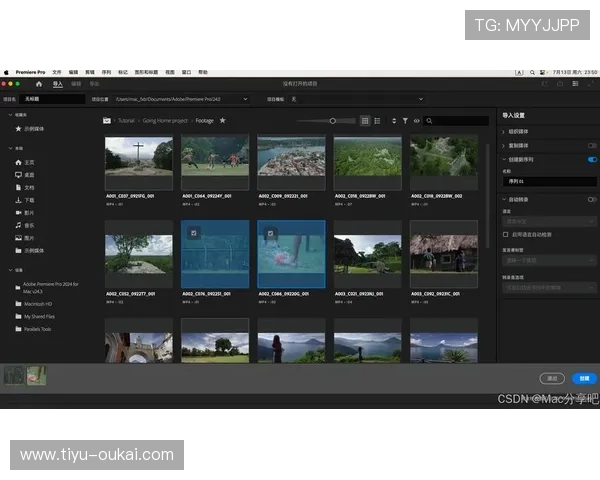Click the eye visibility icon in toolbar
Screen dimensions: 600x480
[x=416, y=120]
